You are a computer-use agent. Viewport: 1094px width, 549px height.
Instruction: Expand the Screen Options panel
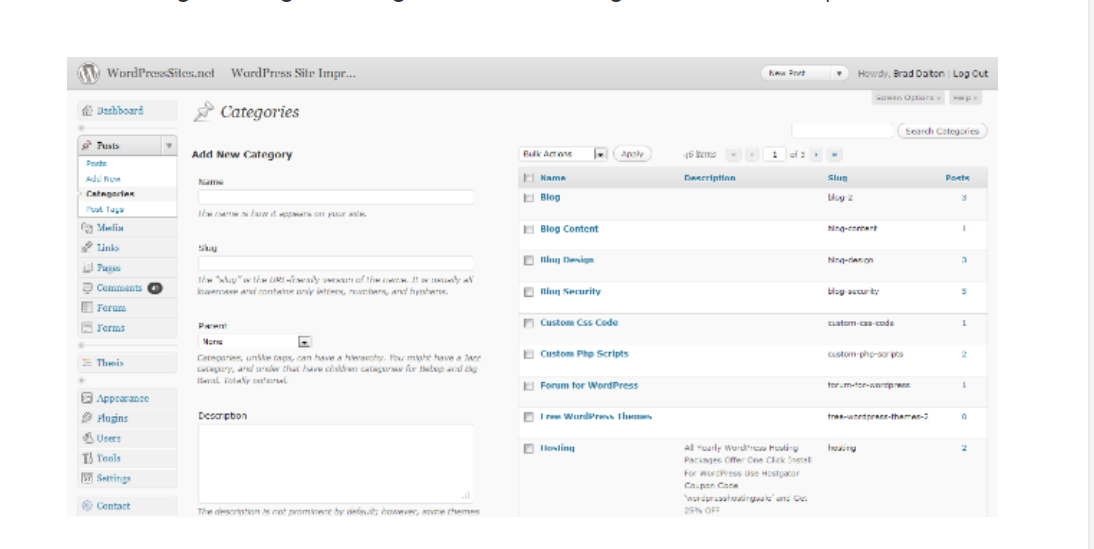pyautogui.click(x=908, y=98)
